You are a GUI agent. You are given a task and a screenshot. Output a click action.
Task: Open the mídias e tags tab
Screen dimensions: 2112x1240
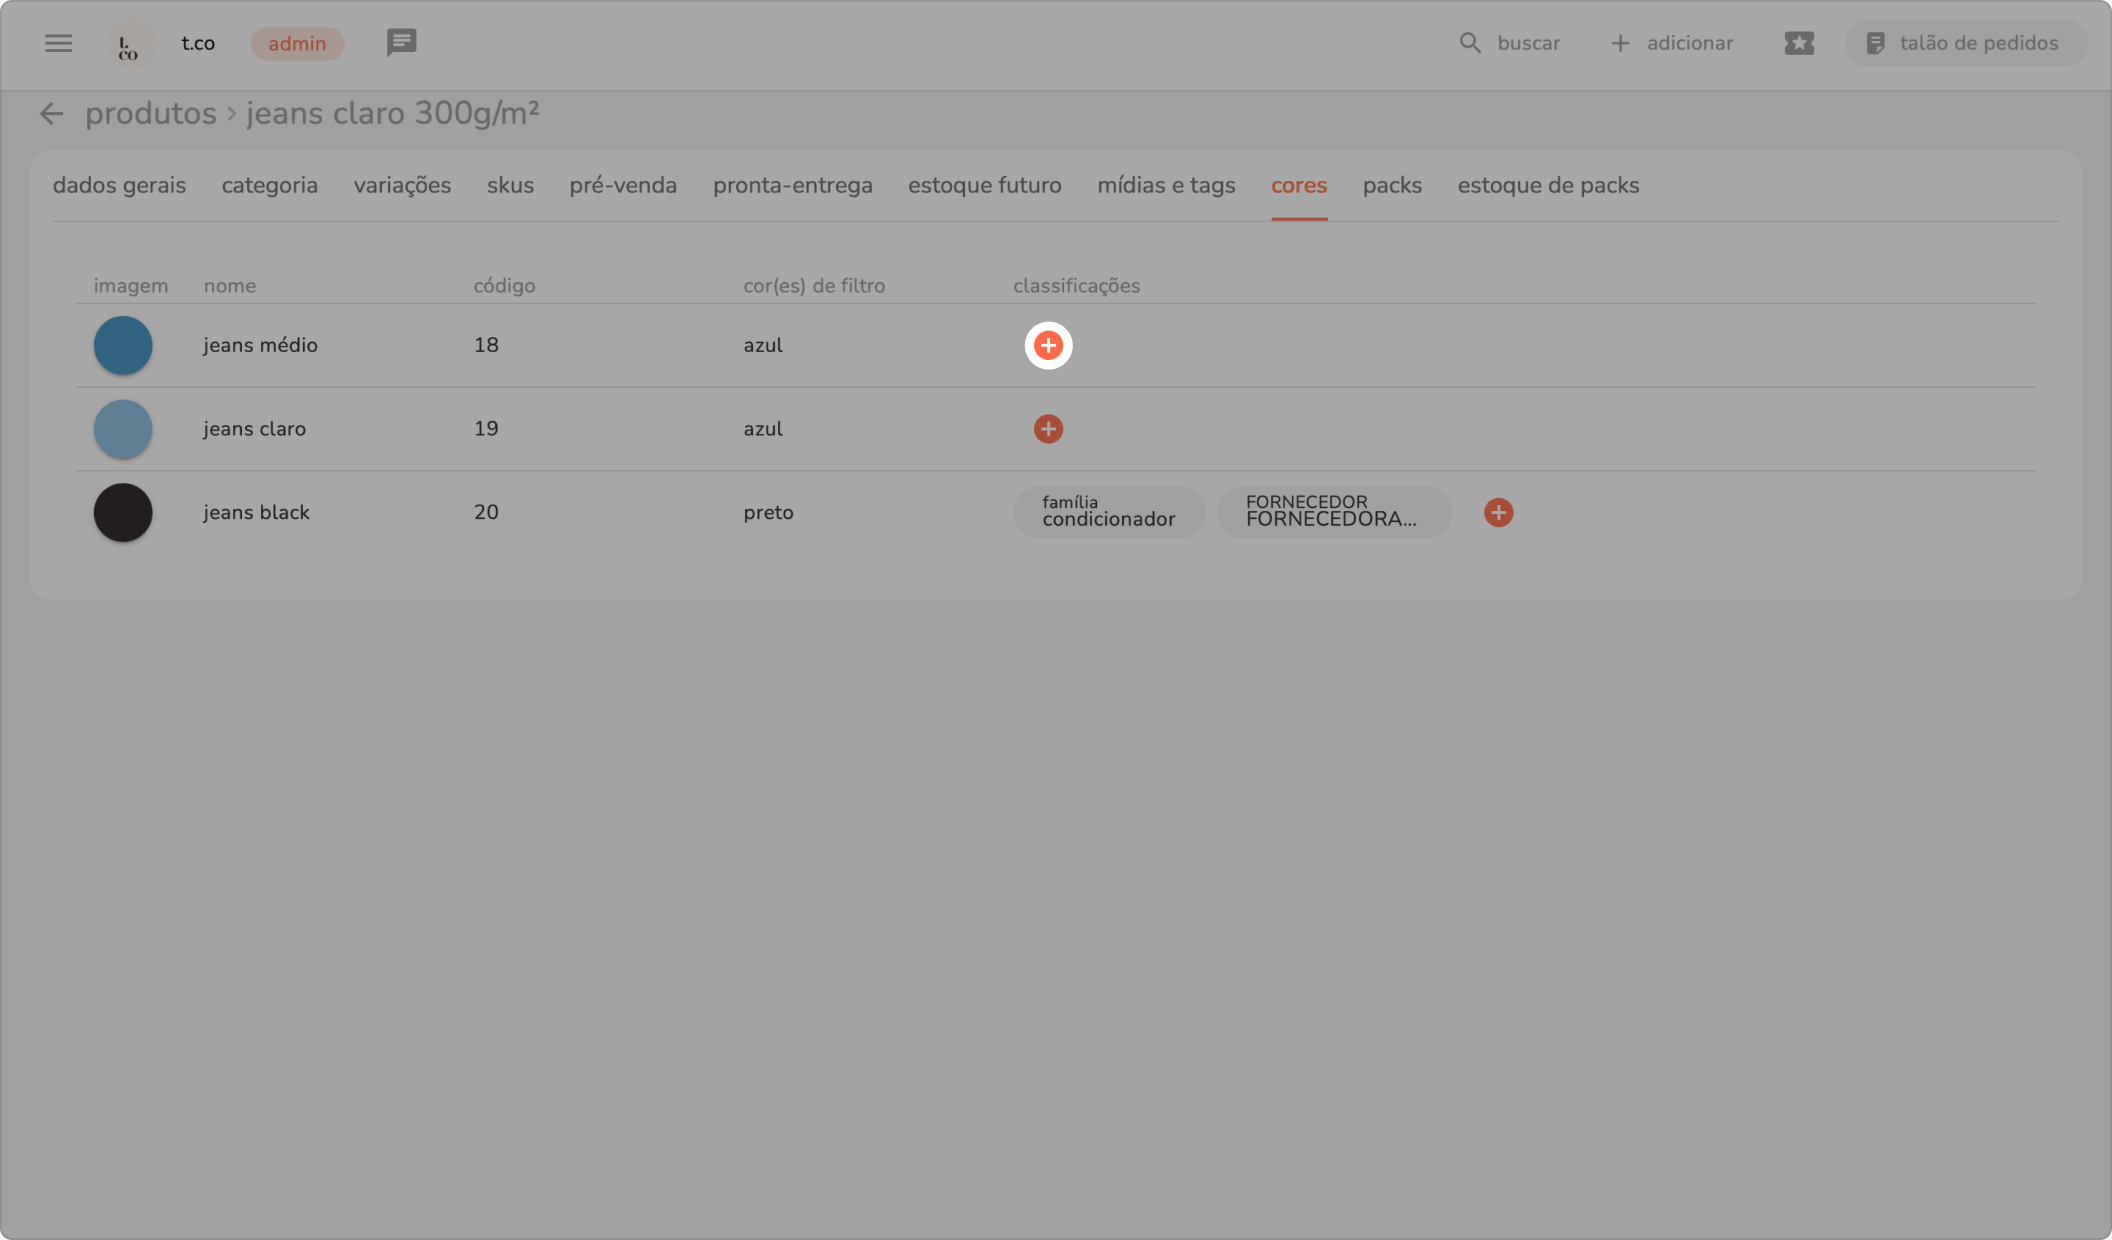pos(1166,185)
